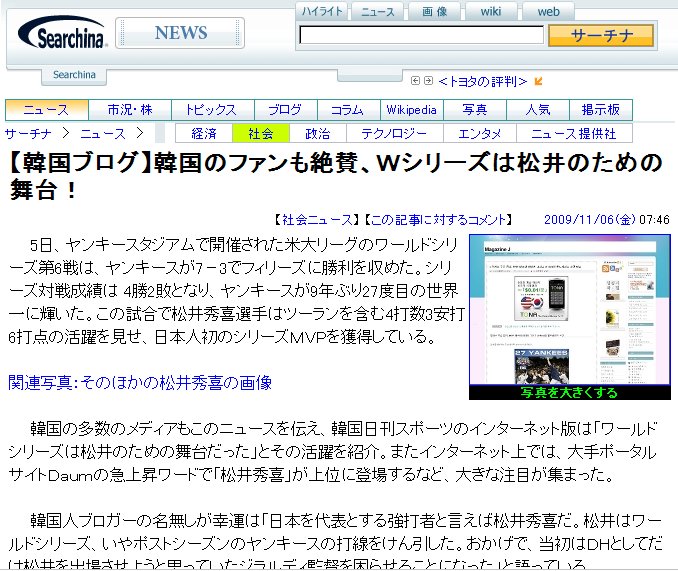Select the wiki search tab
The height and width of the screenshot is (571, 678).
(491, 11)
